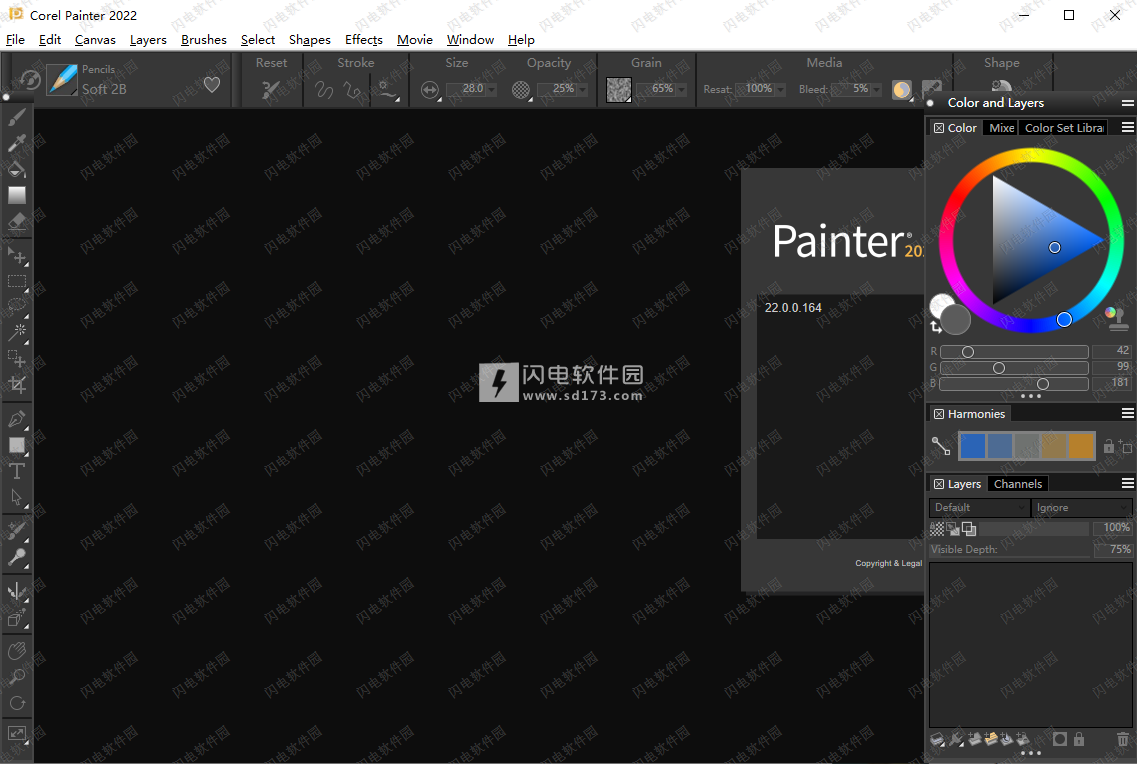1137x764 pixels.
Task: Click the additional color white swatch
Action: point(940,304)
